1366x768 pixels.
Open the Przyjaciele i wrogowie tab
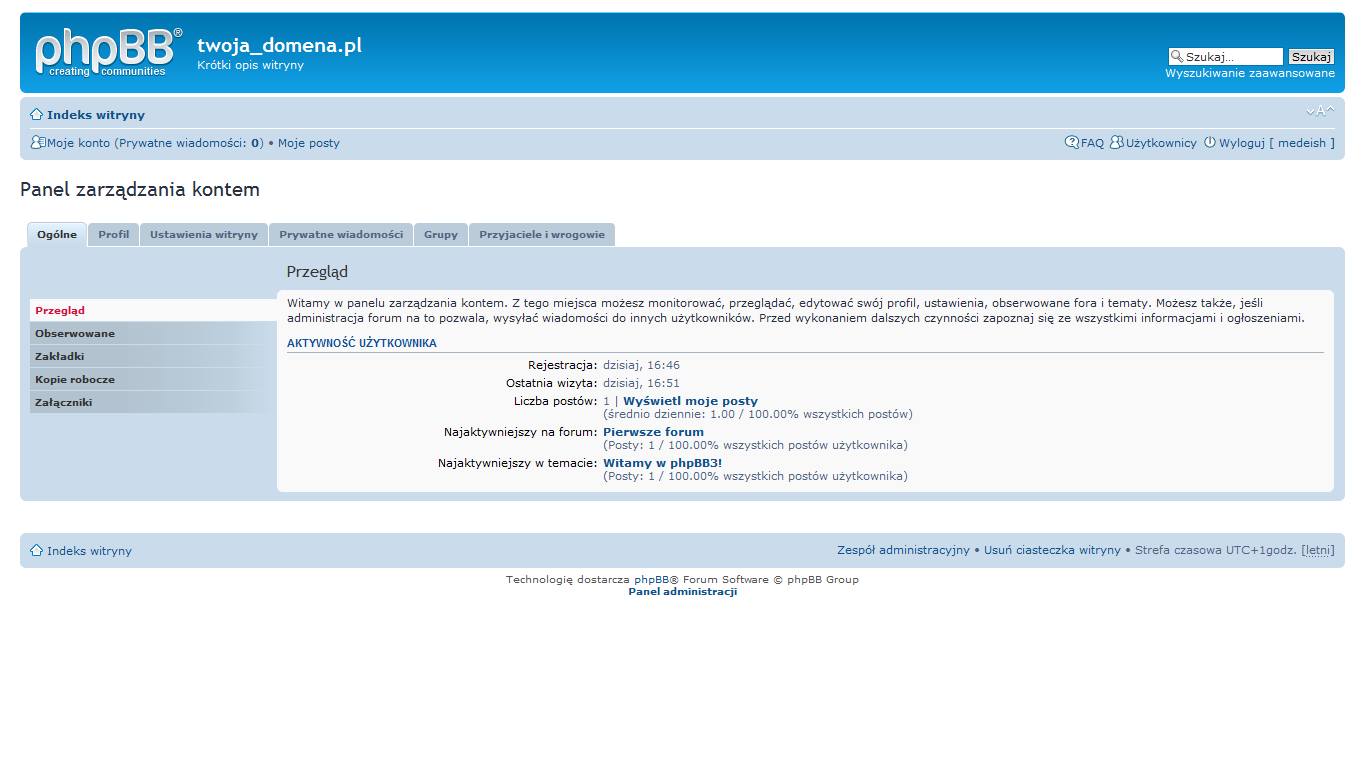[542, 234]
